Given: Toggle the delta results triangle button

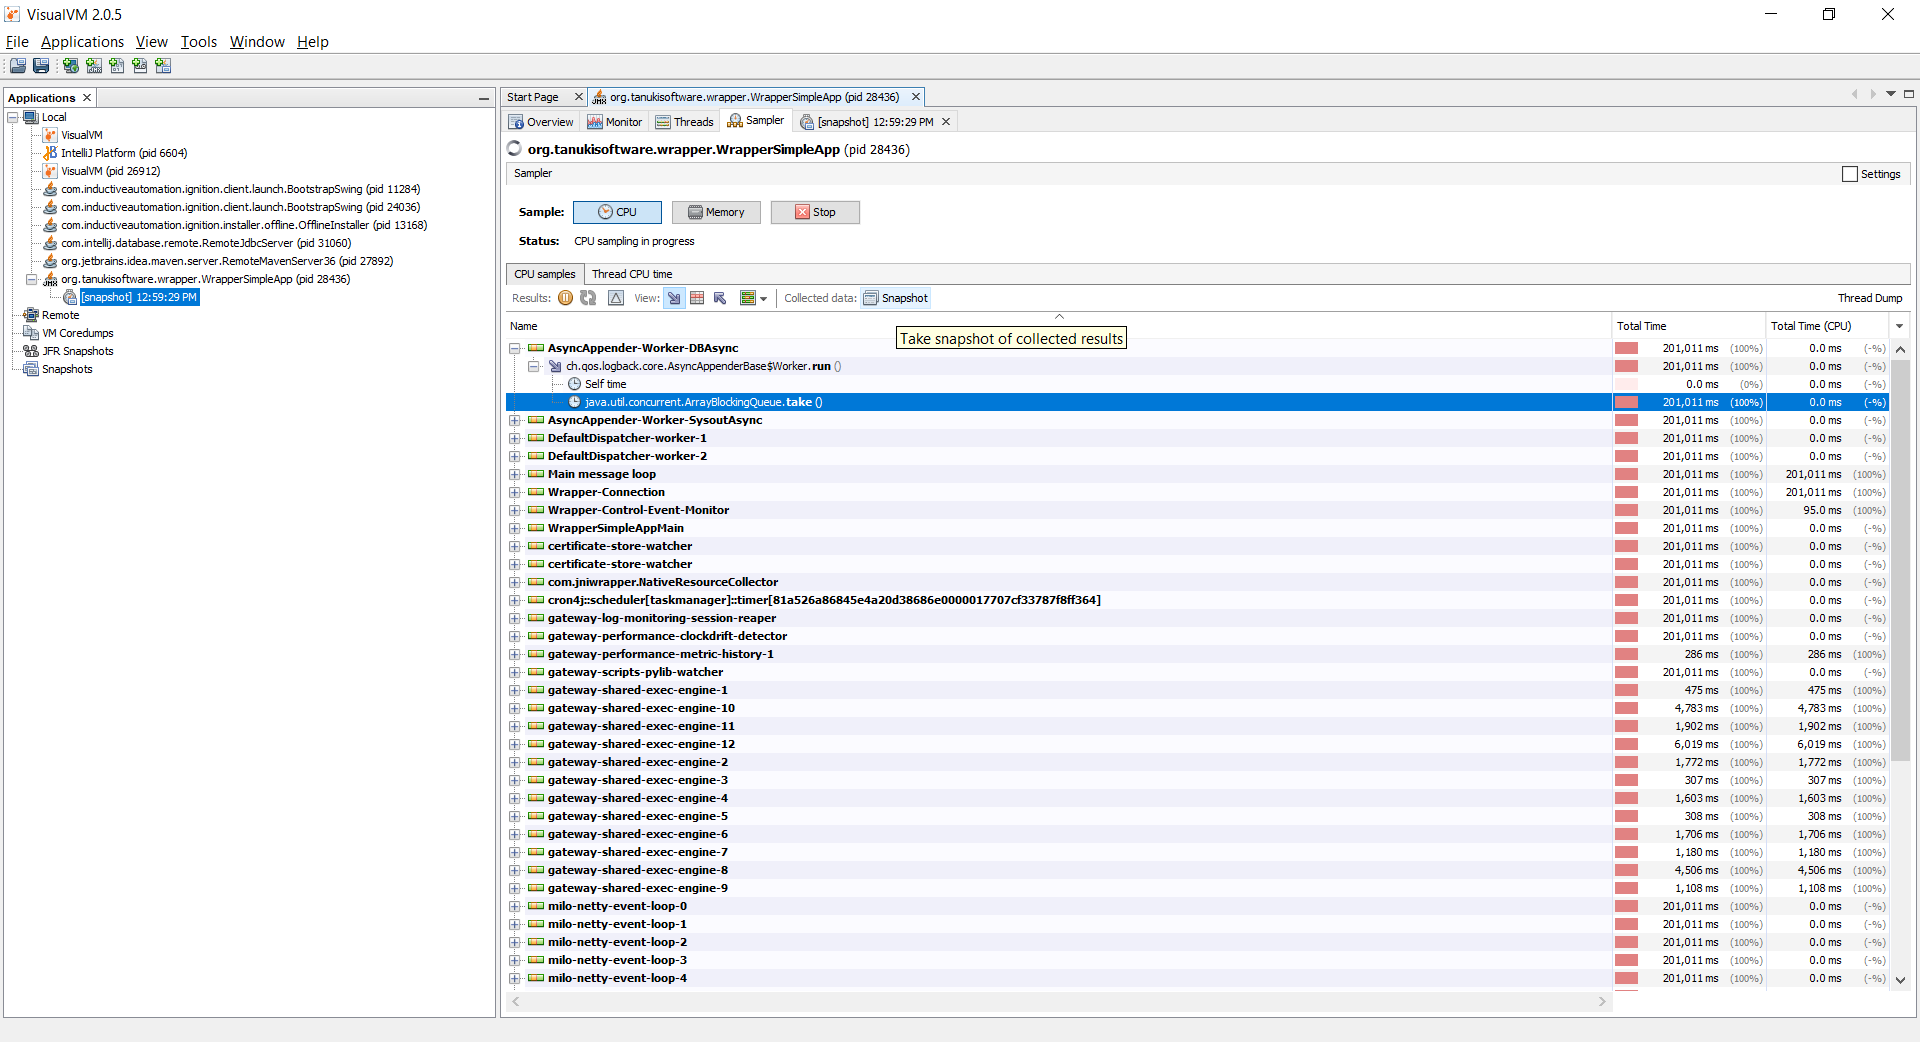Looking at the screenshot, I should pos(616,298).
